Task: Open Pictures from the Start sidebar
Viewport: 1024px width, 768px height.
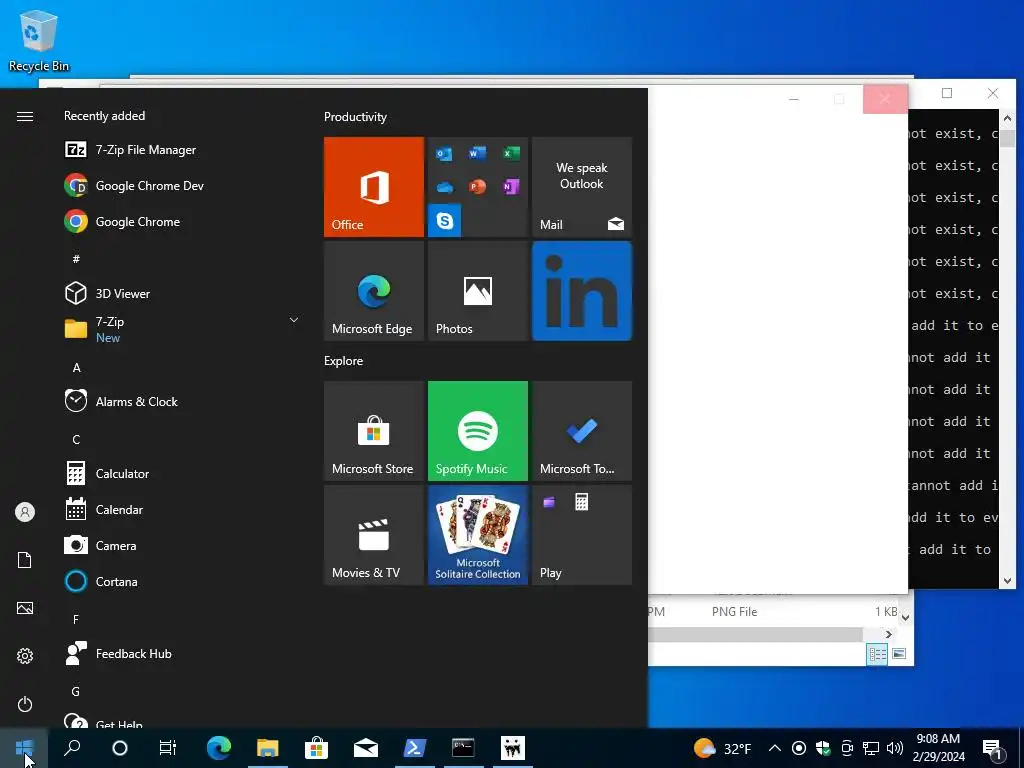Action: [25, 608]
